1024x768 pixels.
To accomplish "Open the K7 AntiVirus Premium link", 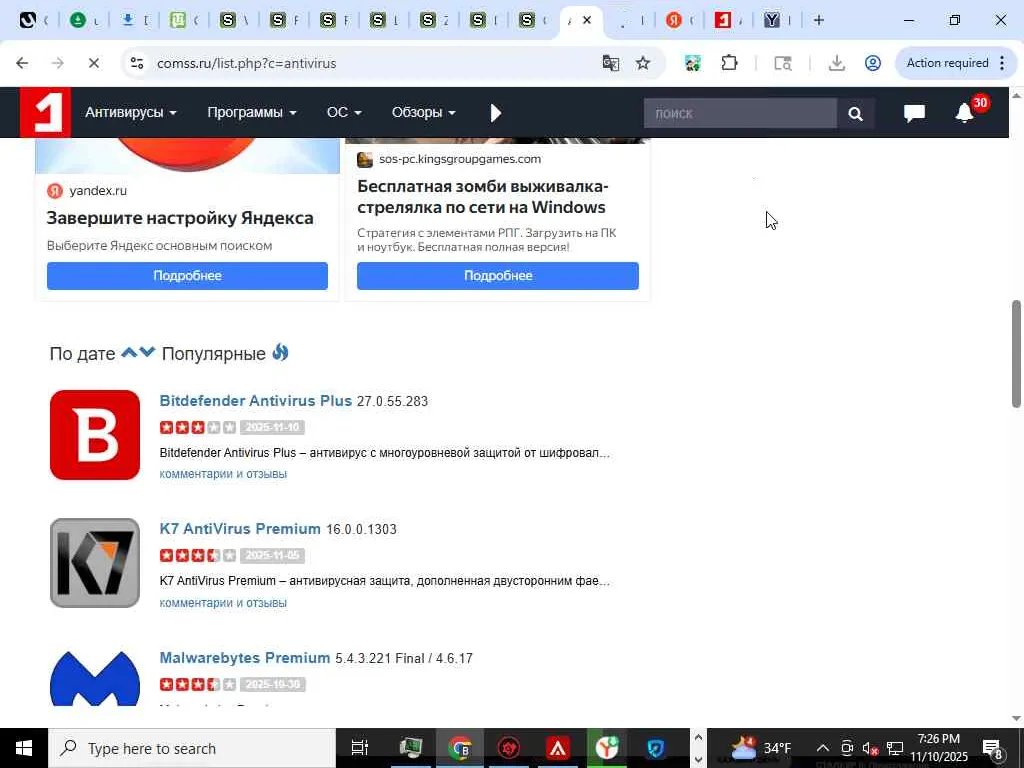I will click(240, 528).
